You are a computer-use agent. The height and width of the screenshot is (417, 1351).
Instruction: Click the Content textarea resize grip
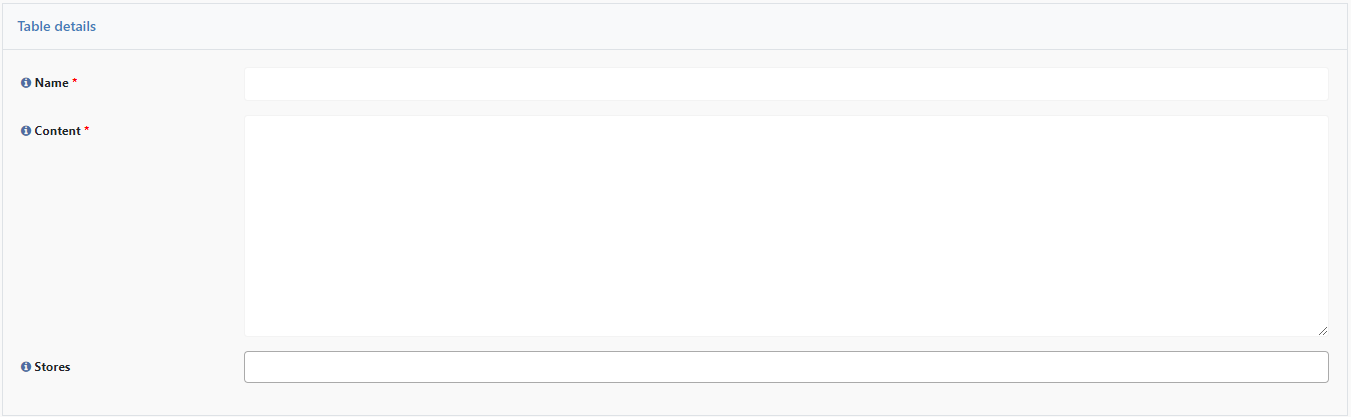1322,330
